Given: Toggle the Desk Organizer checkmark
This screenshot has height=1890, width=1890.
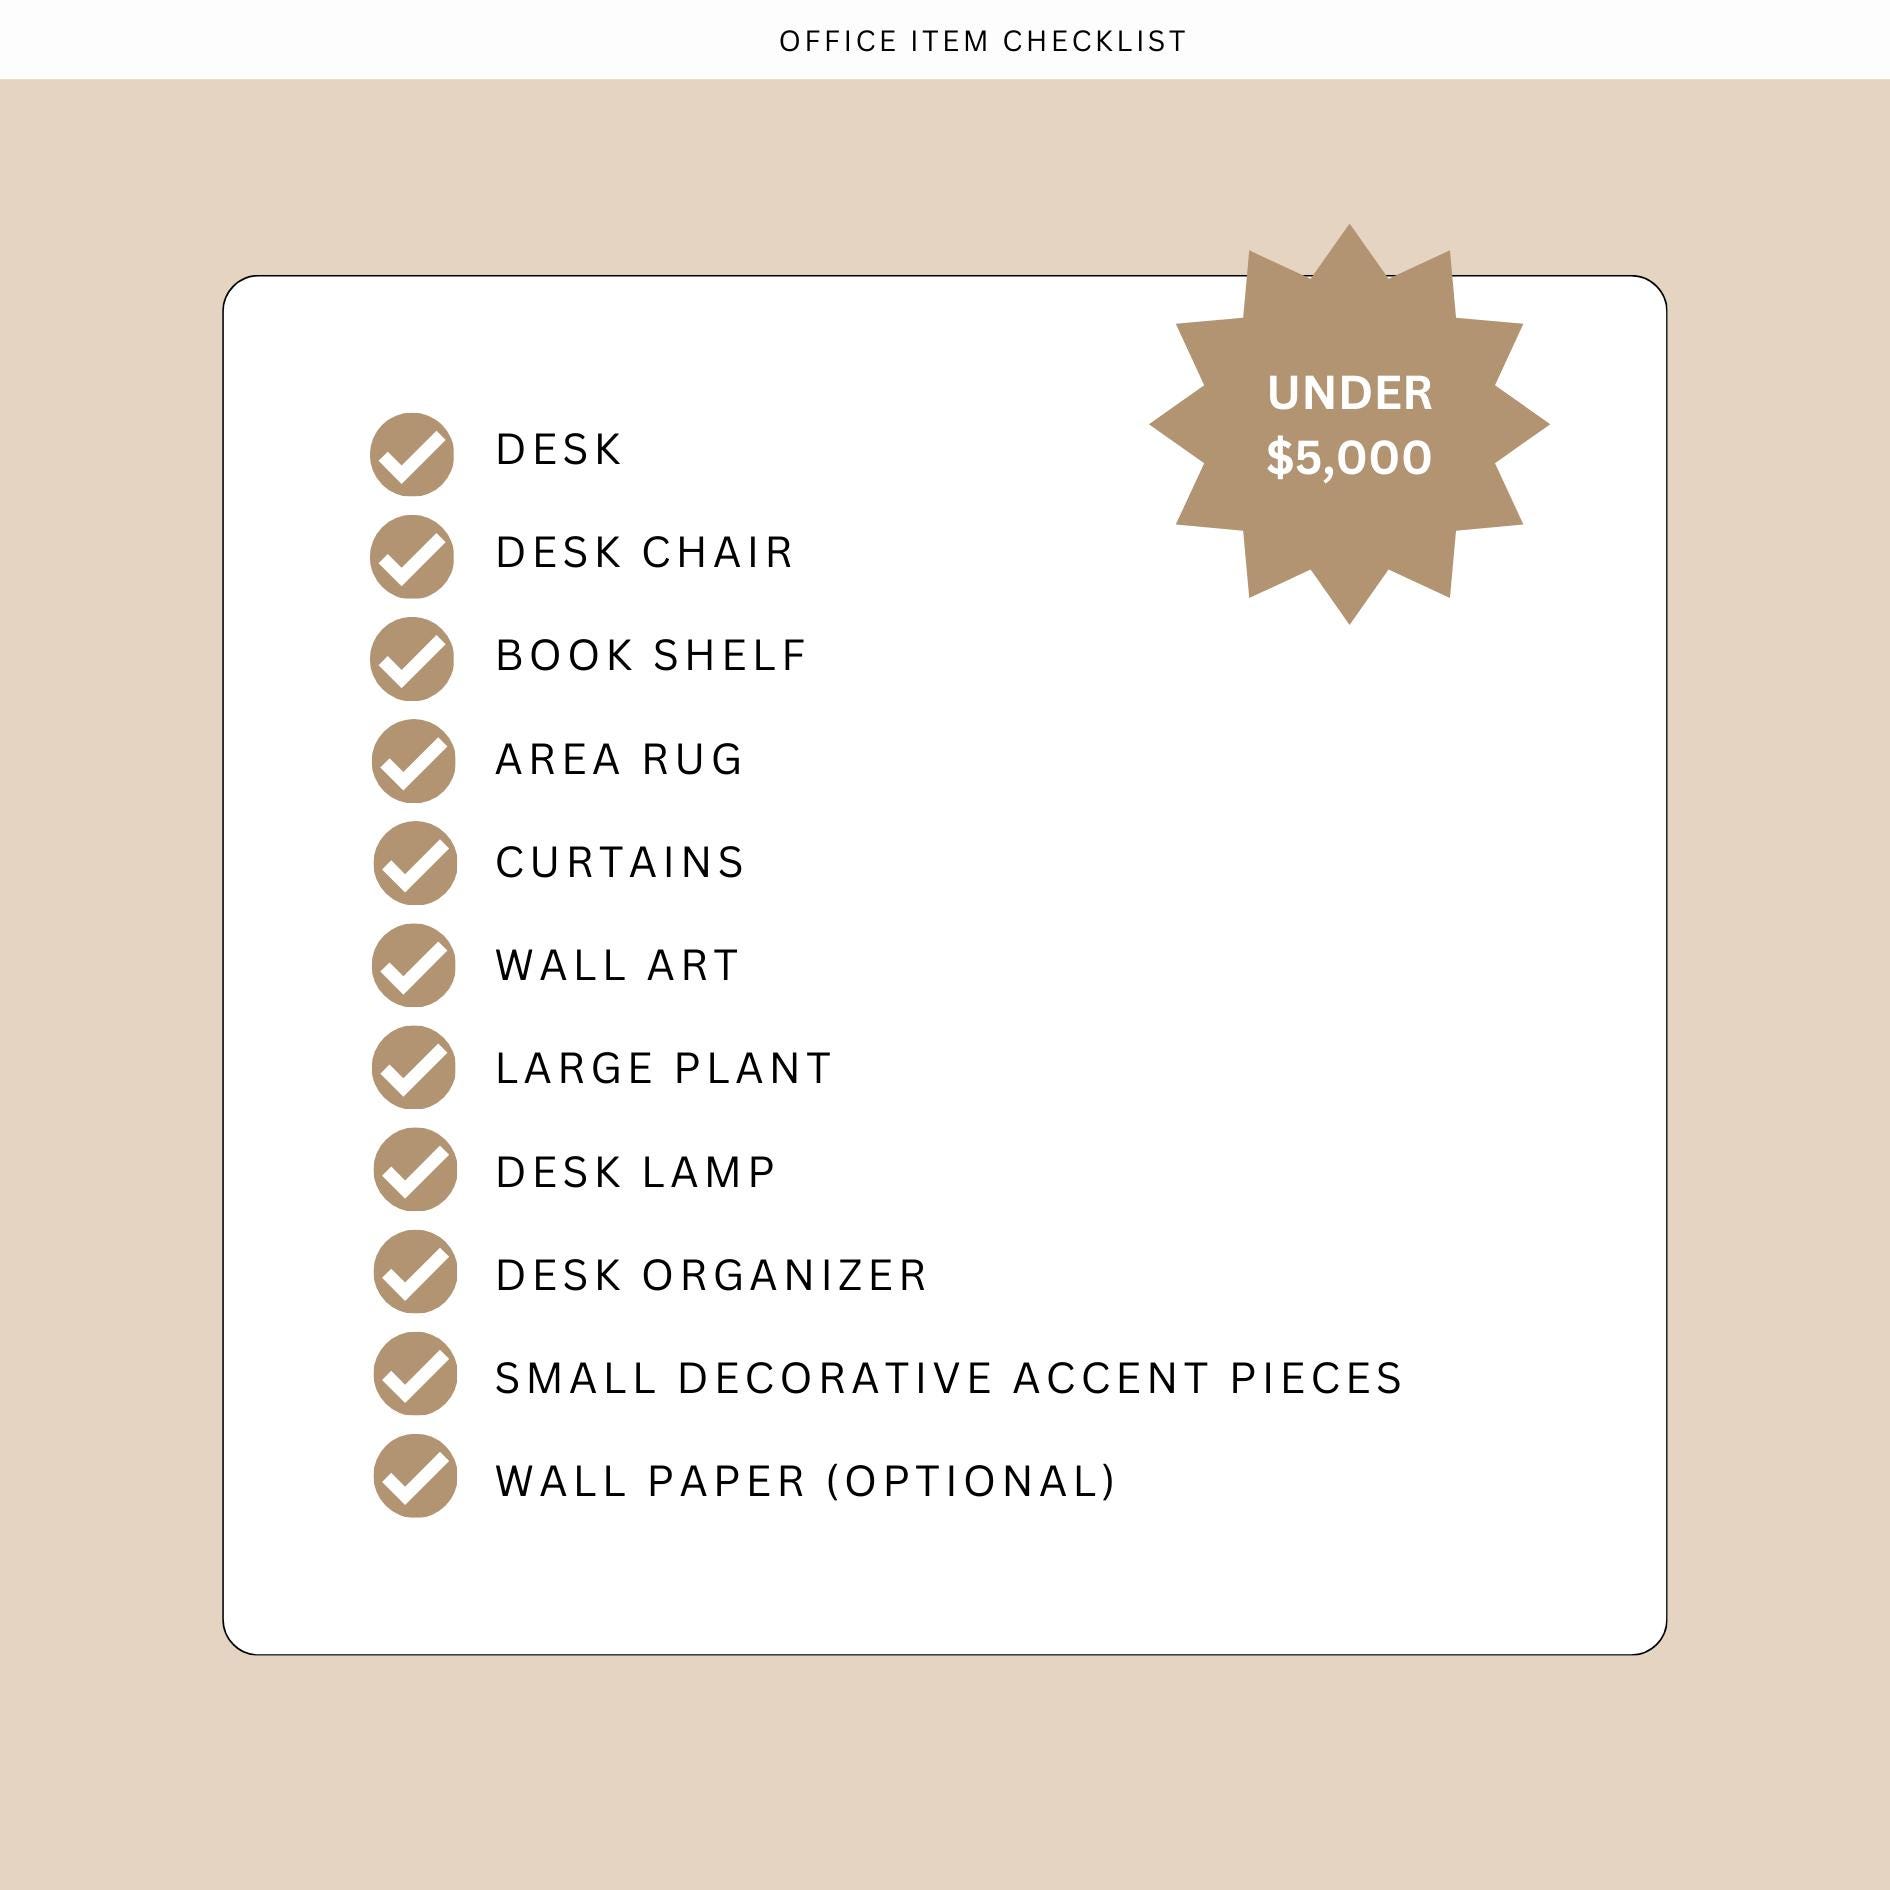Looking at the screenshot, I should pyautogui.click(x=415, y=1271).
